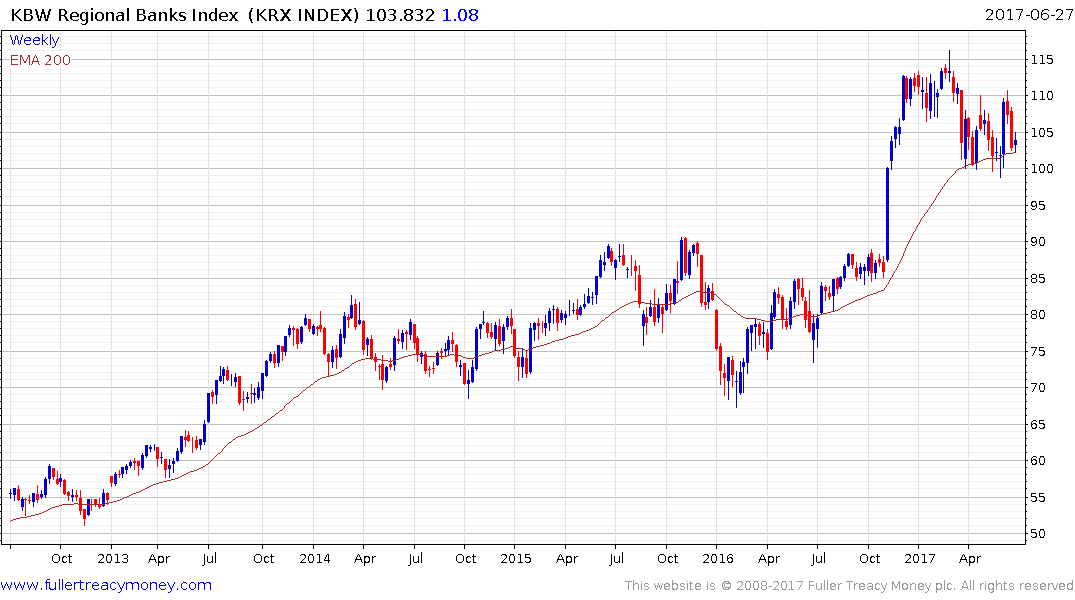
Task: Click the copyright notice 'Fuller Treacy Money plc'
Action: (882, 586)
